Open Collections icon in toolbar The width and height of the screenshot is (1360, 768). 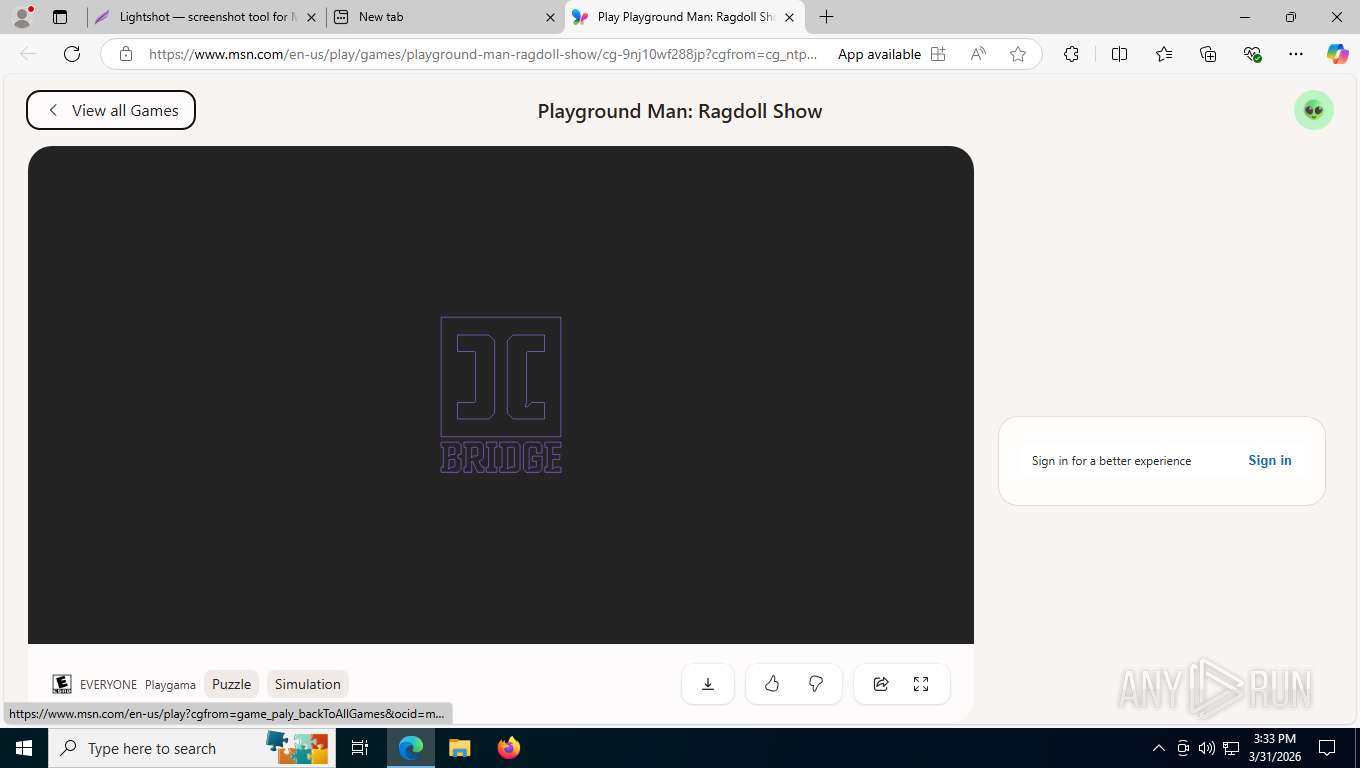(1208, 54)
